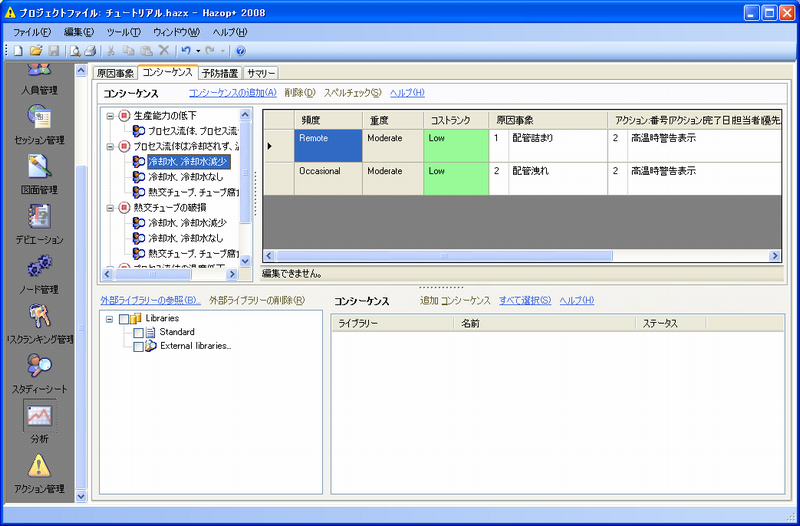This screenshot has width=800, height=526.
Task: Click the 配管洩れ cause cell
Action: click(558, 179)
